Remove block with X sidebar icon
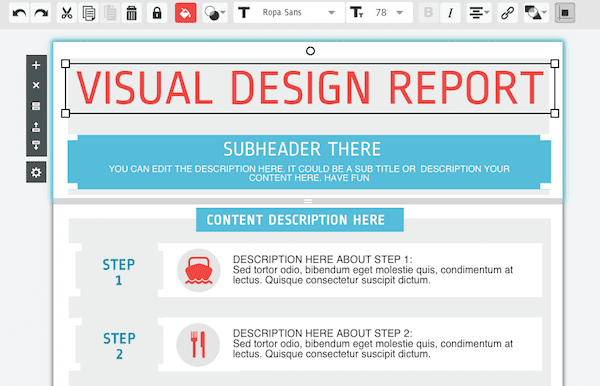Screen dimensions: 600x386 (x=36, y=85)
